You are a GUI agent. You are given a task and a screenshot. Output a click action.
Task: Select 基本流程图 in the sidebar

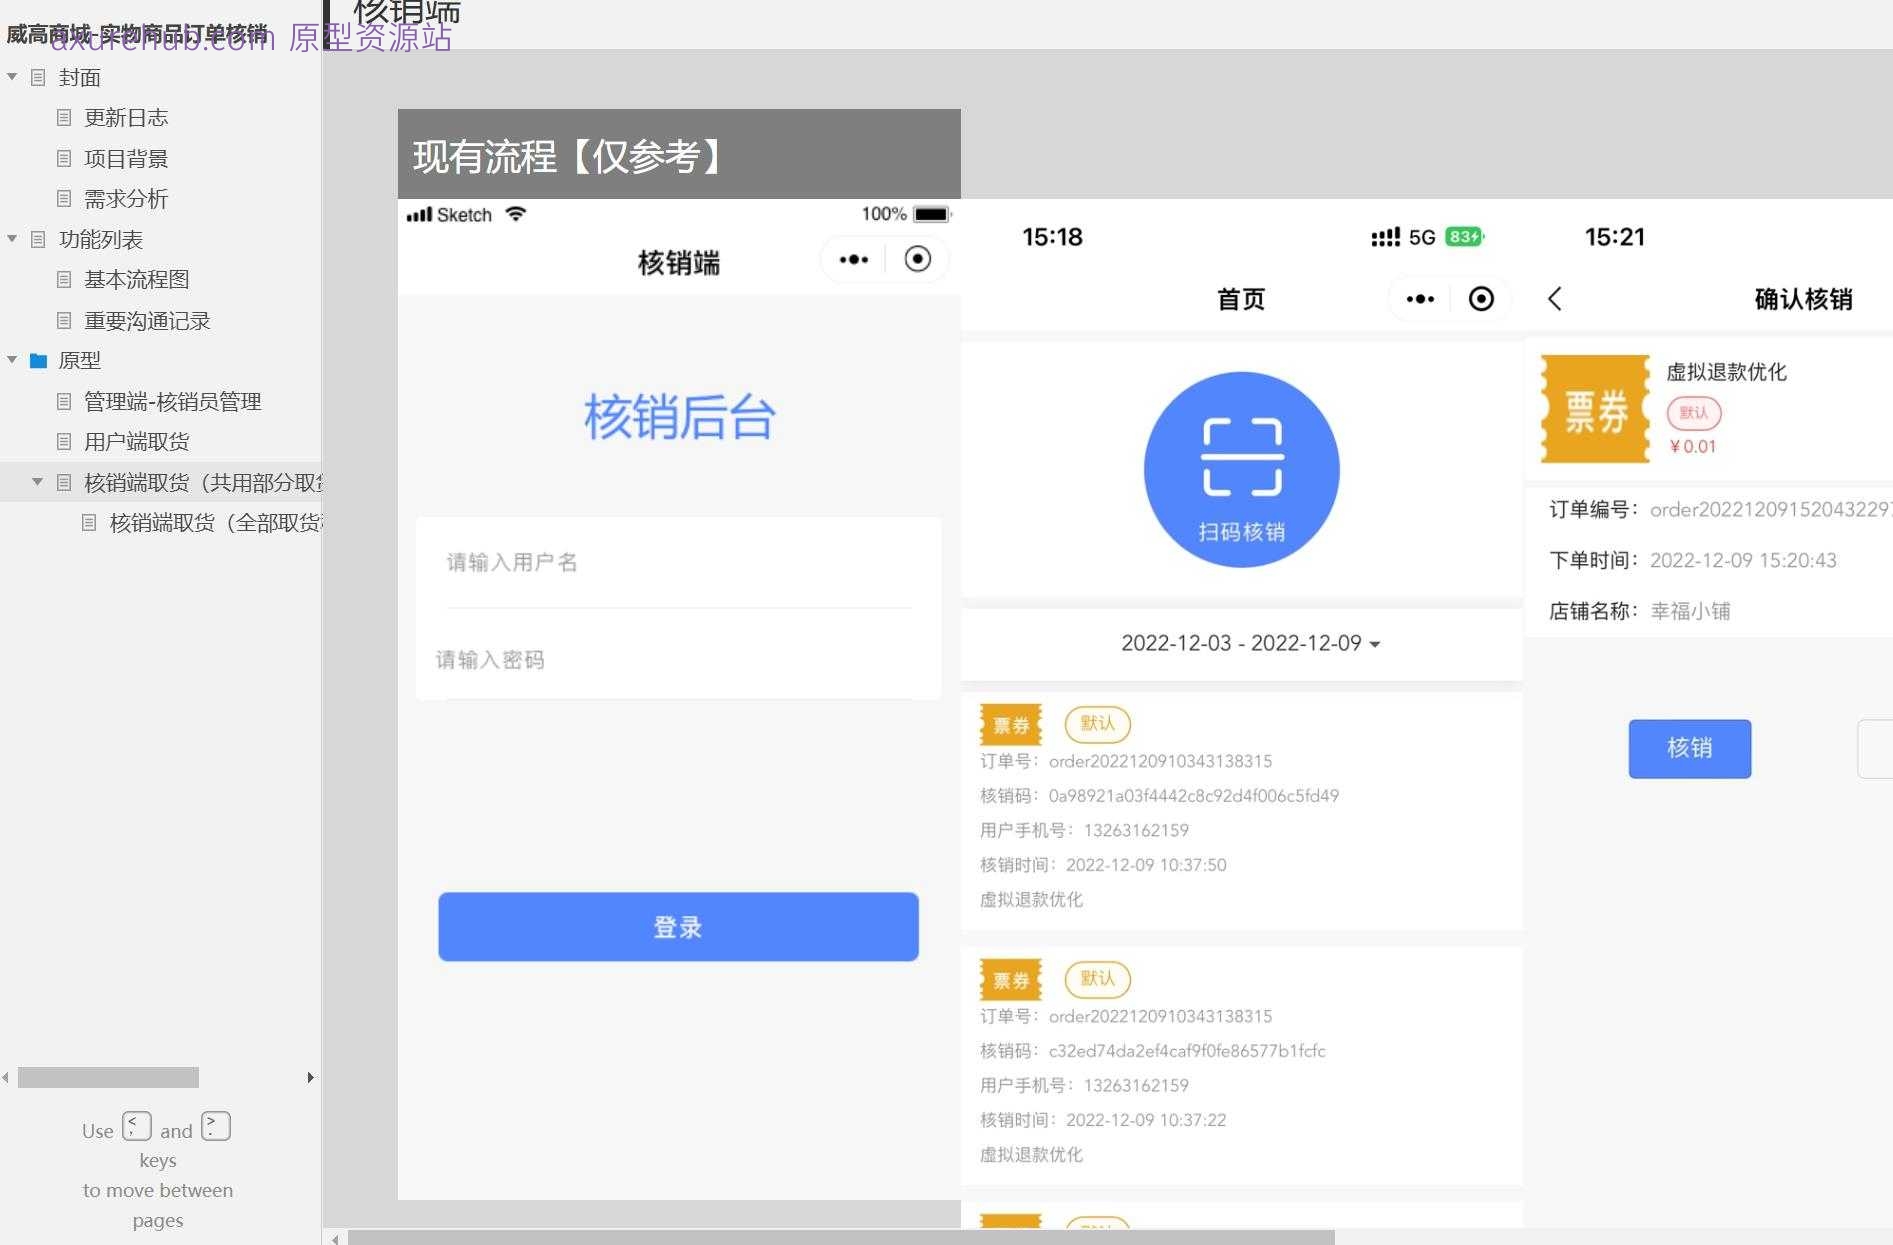click(137, 279)
